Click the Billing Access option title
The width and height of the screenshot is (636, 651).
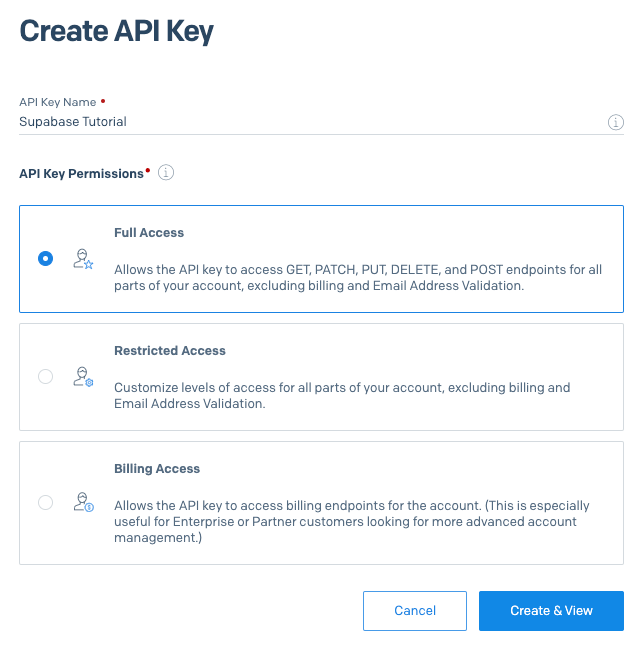pyautogui.click(x=157, y=469)
